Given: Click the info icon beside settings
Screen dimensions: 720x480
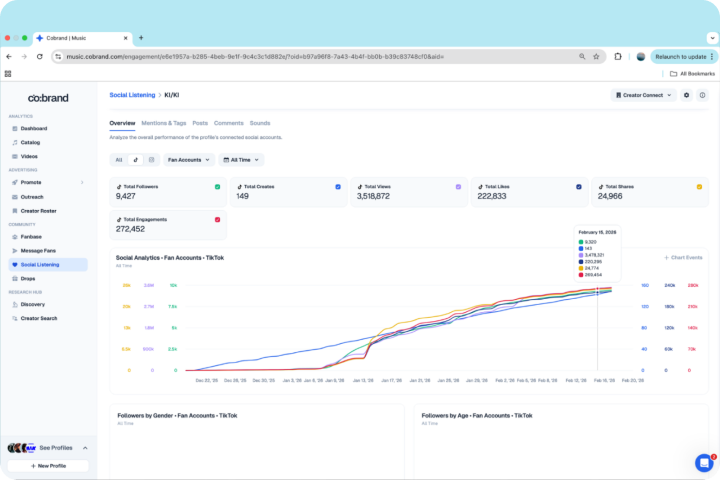Looking at the screenshot, I should [x=702, y=95].
